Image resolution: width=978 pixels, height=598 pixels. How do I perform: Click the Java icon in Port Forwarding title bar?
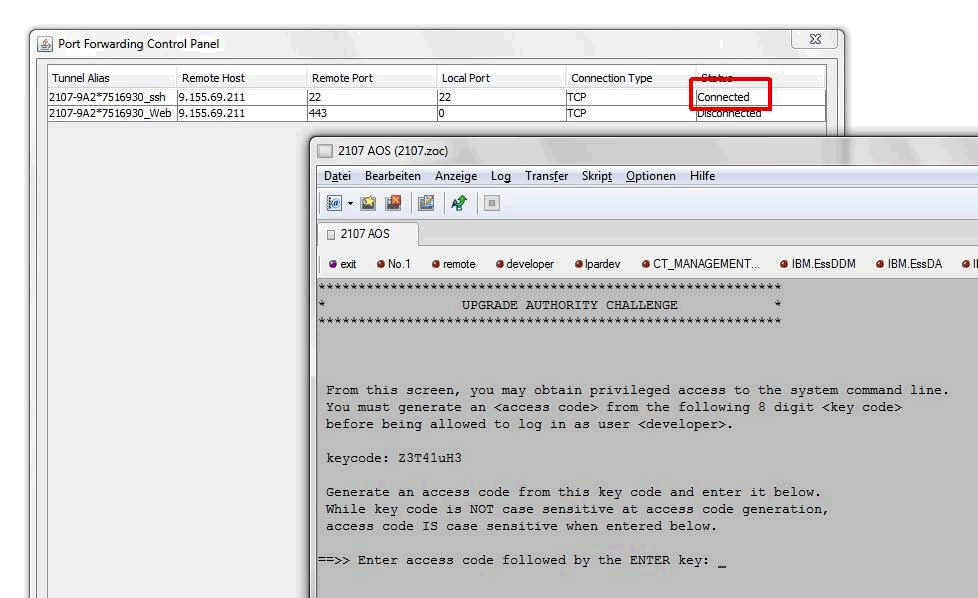coord(45,44)
